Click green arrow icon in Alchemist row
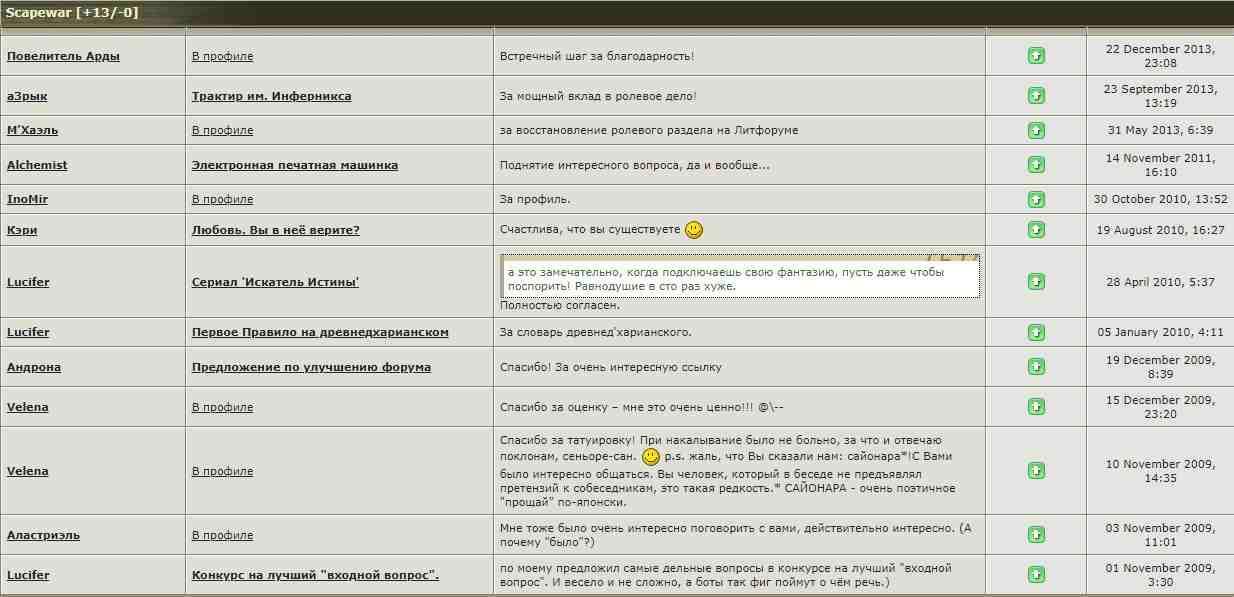Viewport: 1234px width, 597px height. coord(1036,165)
